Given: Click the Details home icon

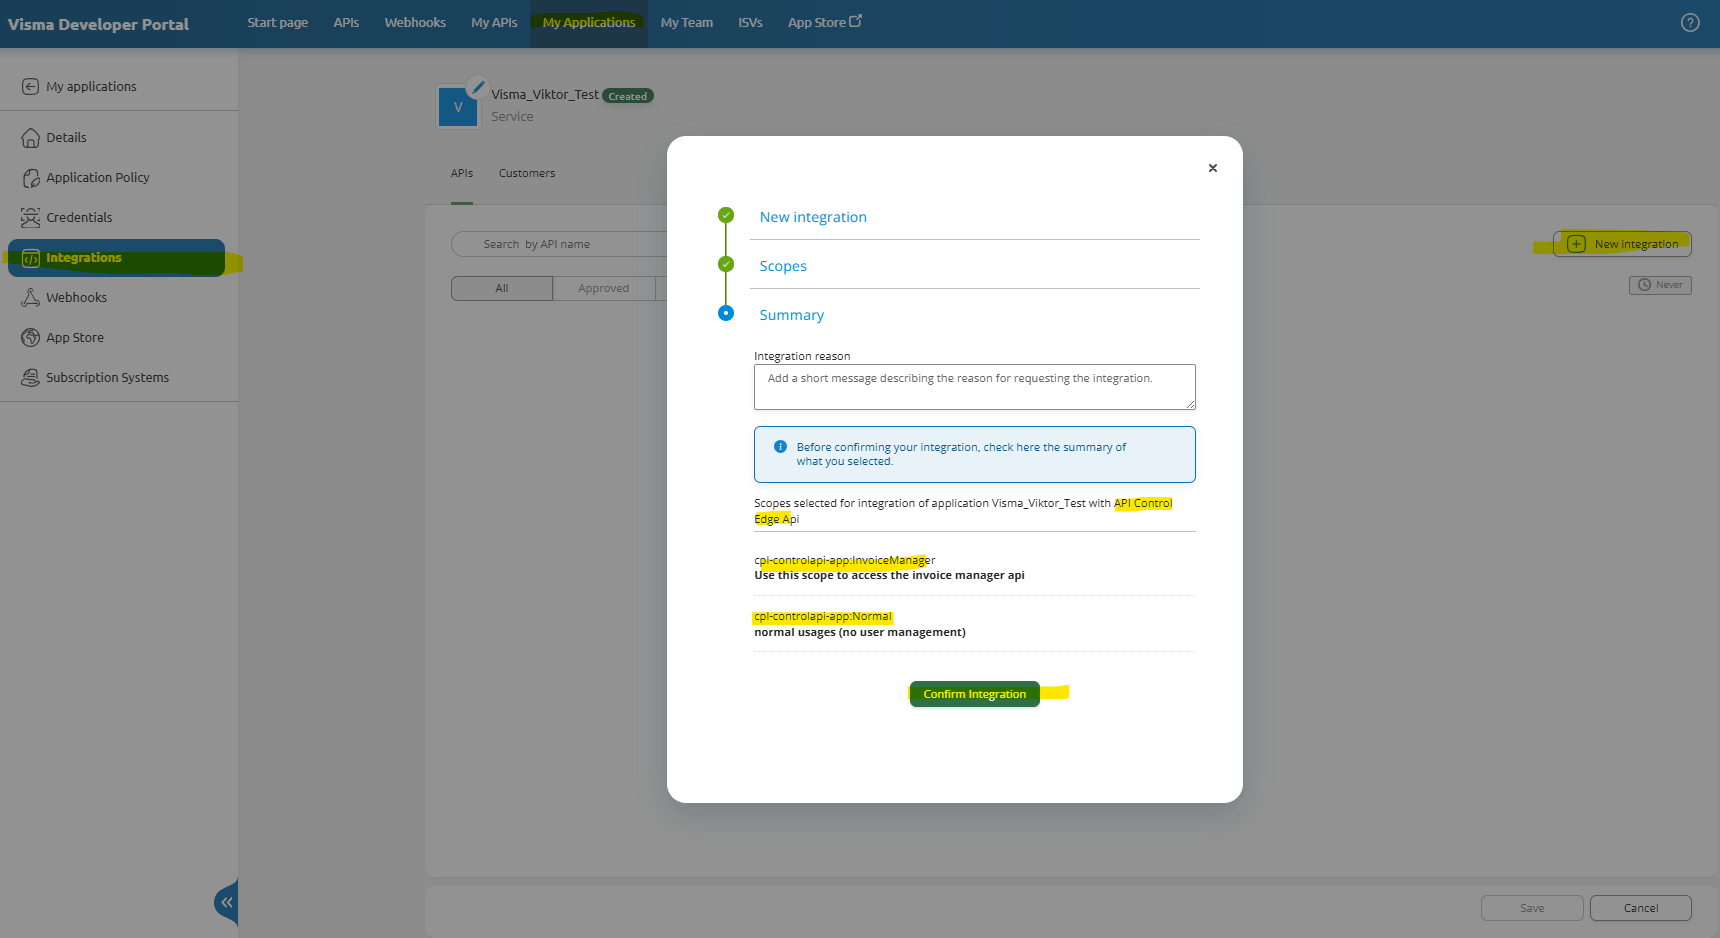Looking at the screenshot, I should tap(30, 138).
